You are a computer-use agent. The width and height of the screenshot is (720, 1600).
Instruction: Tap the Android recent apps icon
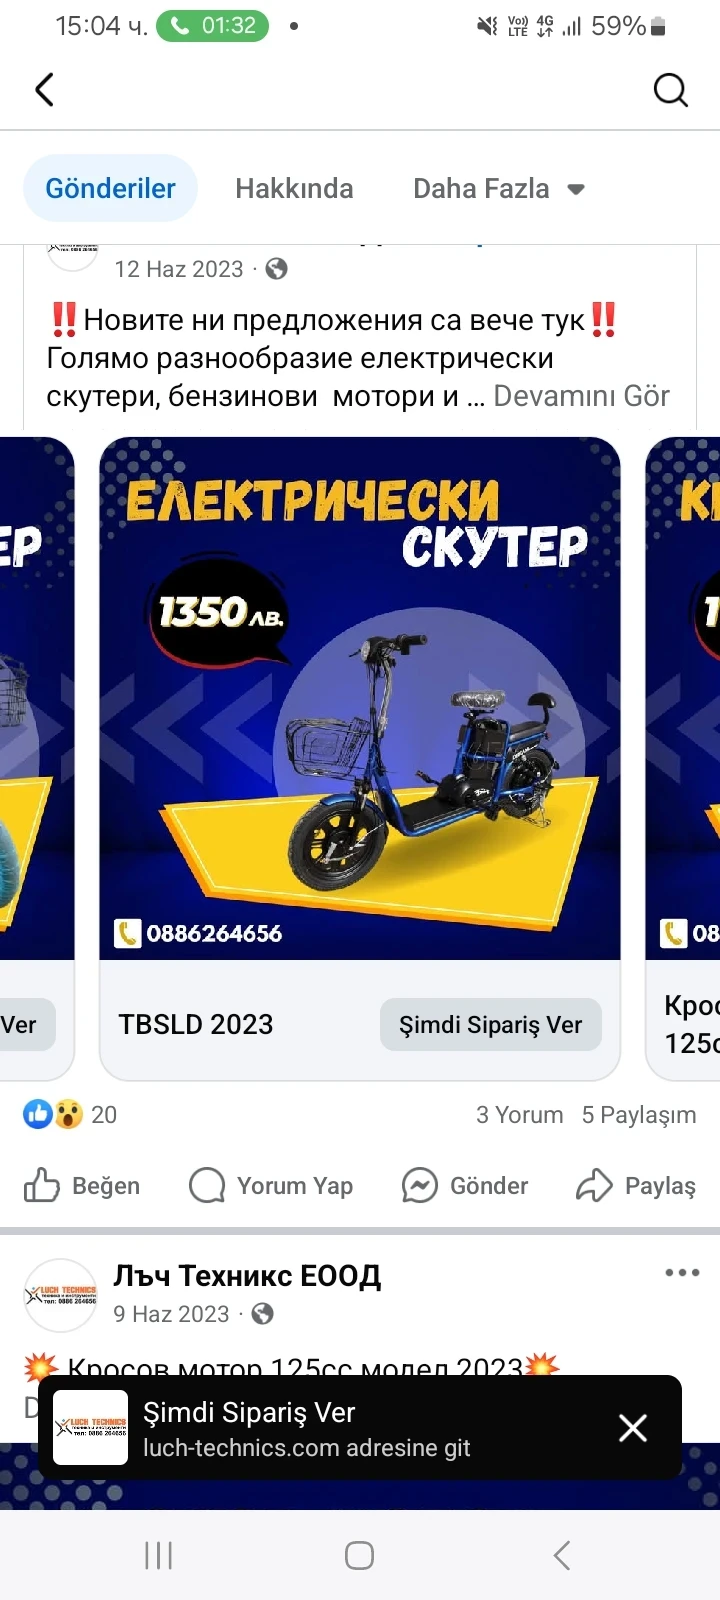(159, 1555)
